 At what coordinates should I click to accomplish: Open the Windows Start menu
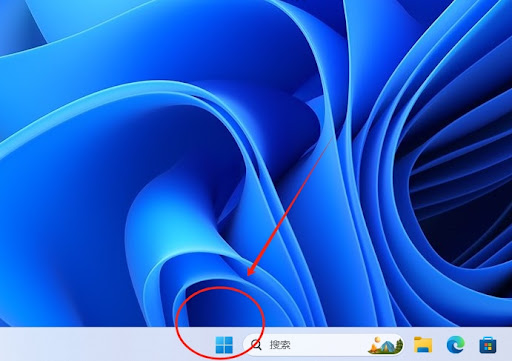tap(224, 345)
